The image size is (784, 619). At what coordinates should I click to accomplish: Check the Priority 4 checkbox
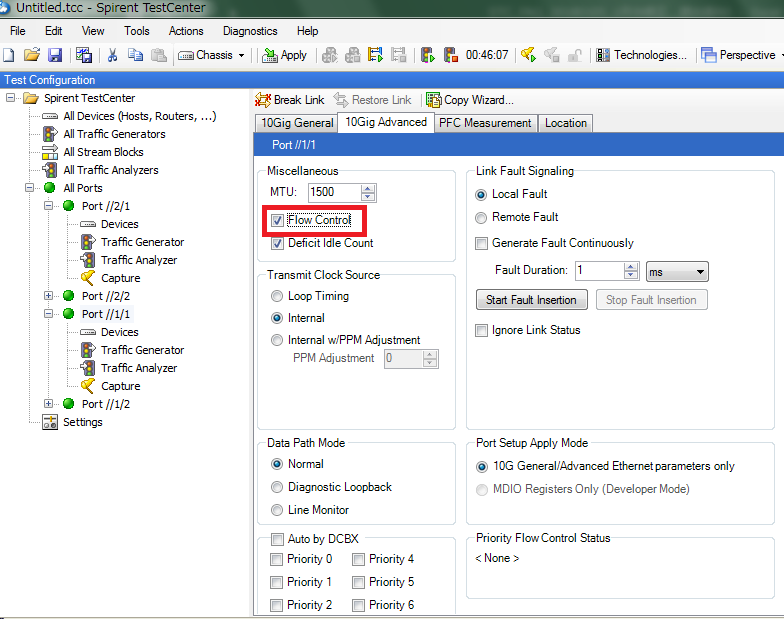(358, 559)
